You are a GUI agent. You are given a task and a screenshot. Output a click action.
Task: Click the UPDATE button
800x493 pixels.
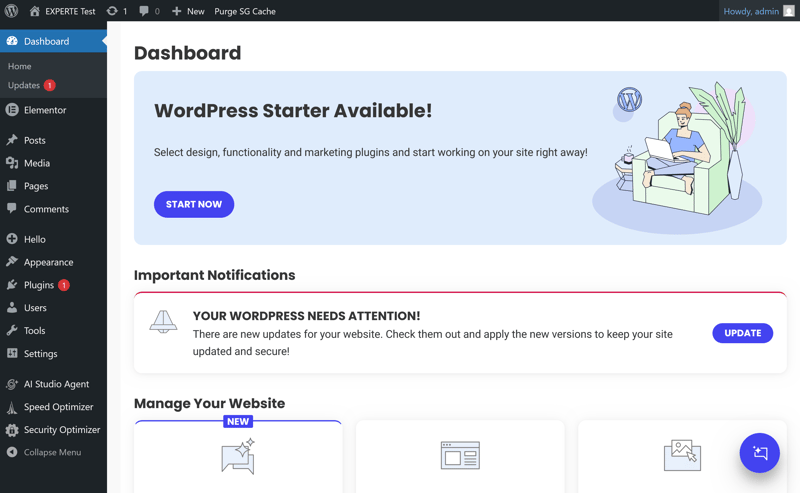point(742,333)
